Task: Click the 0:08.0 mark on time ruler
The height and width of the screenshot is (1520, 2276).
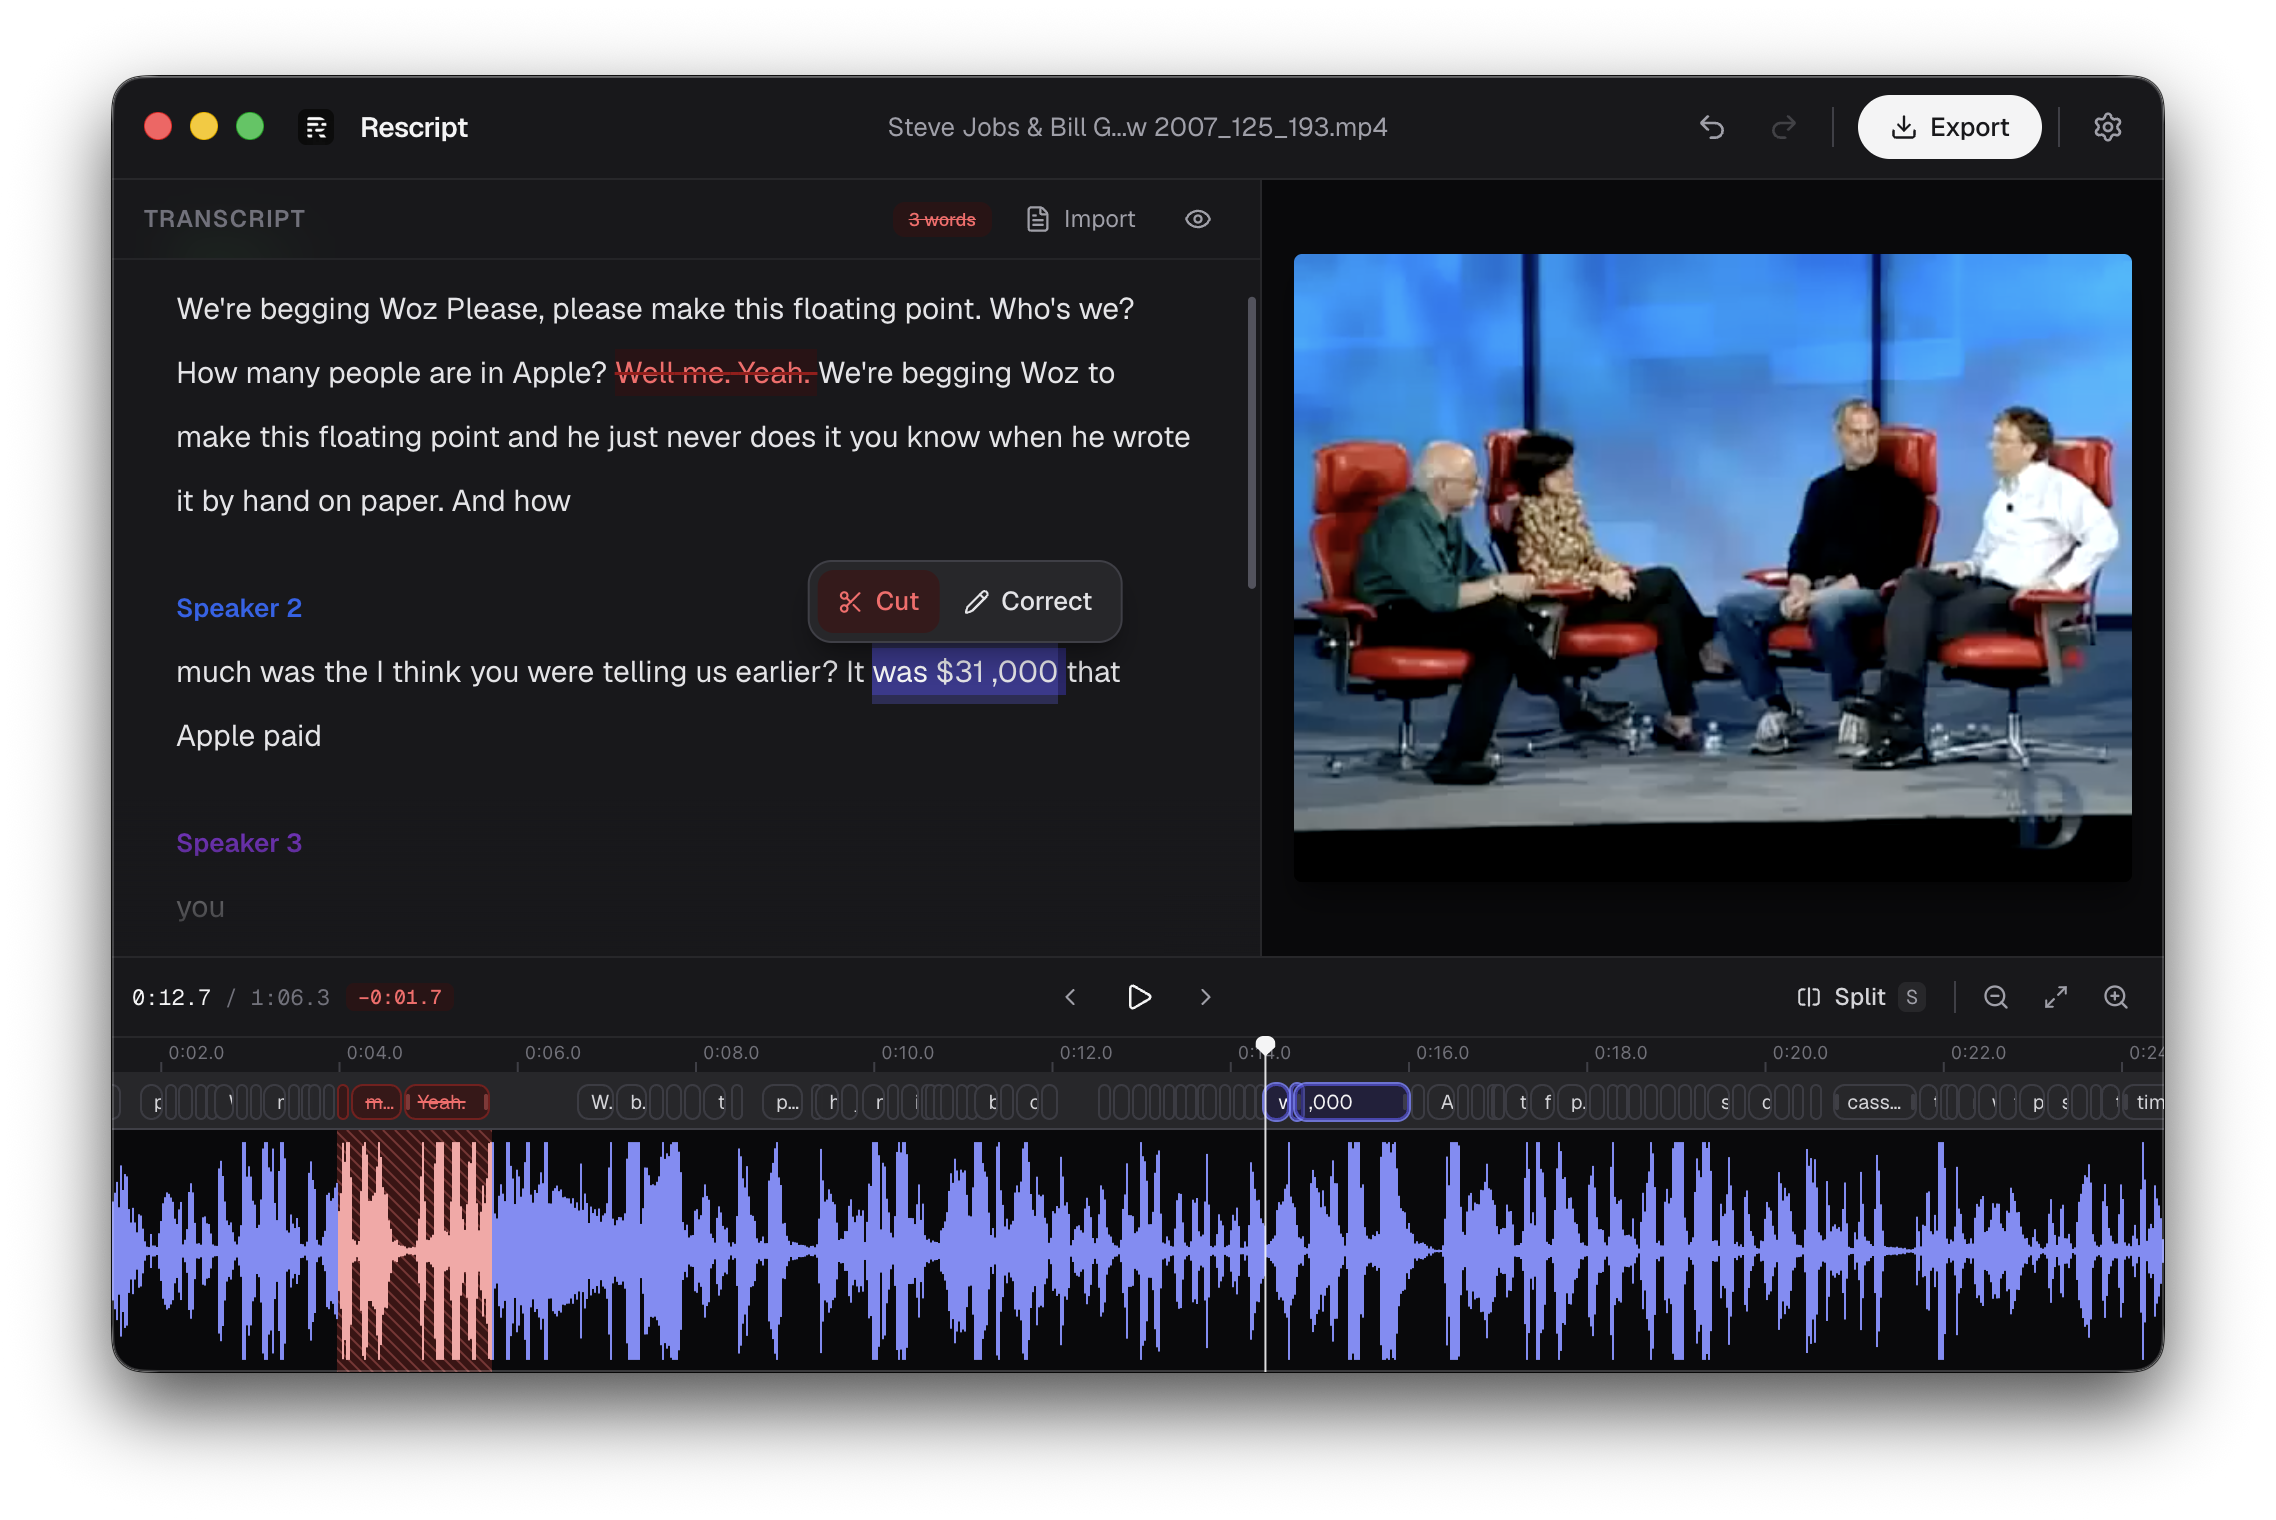Action: coord(730,1053)
